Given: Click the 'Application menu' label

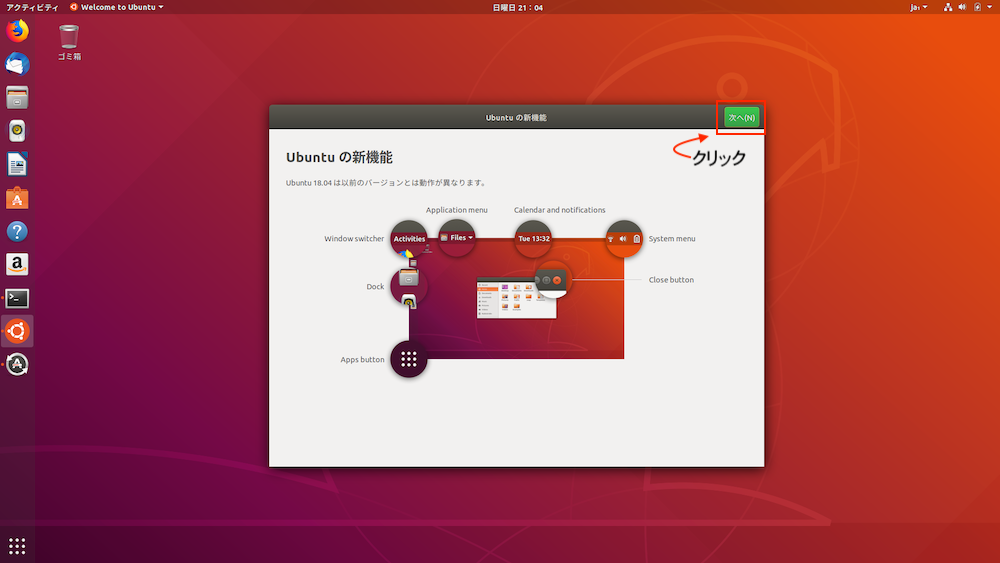Looking at the screenshot, I should click(x=457, y=210).
